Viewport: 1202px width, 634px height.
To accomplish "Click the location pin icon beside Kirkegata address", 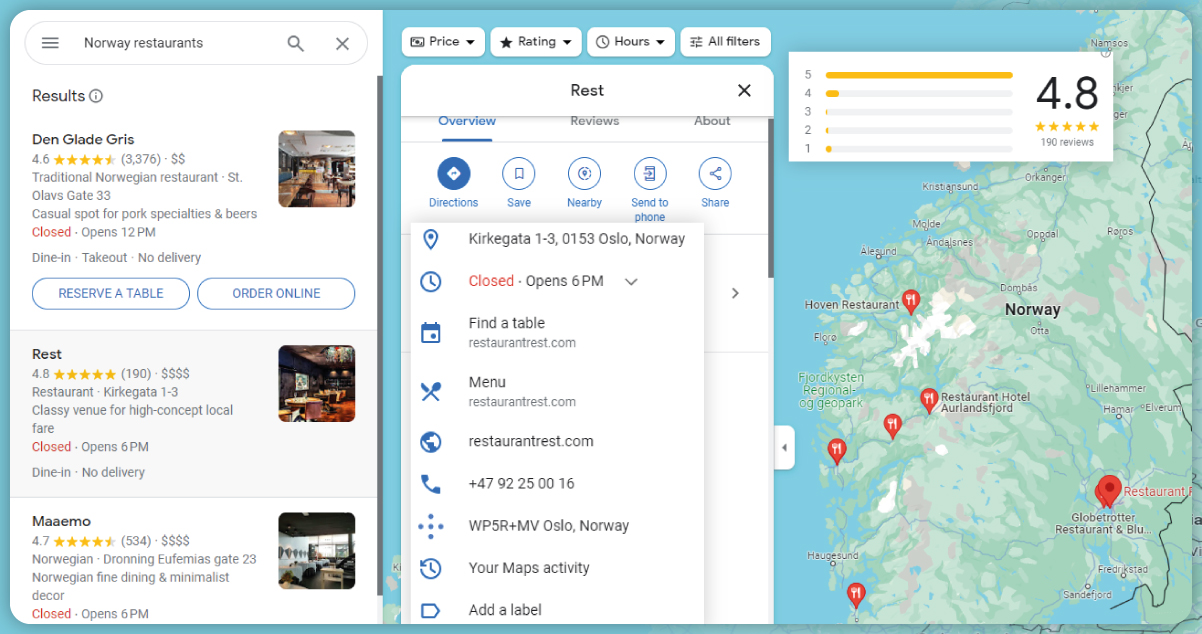I will tap(430, 239).
